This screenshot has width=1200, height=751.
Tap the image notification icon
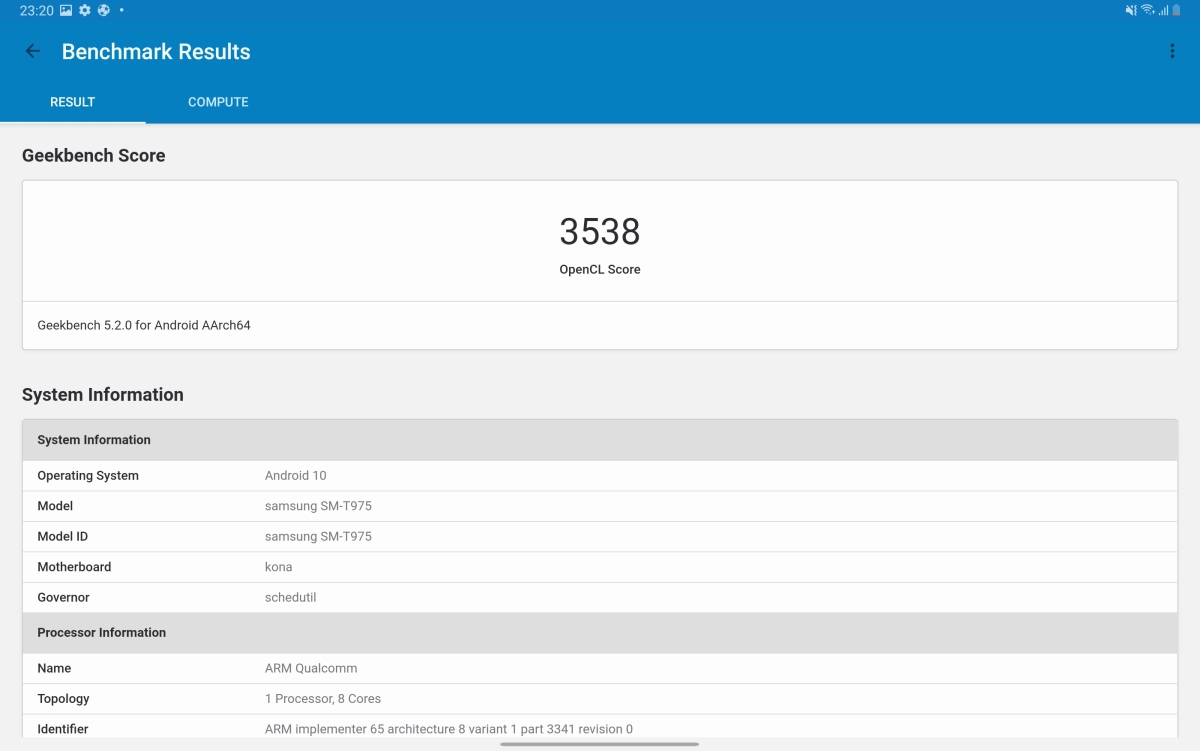tap(66, 10)
